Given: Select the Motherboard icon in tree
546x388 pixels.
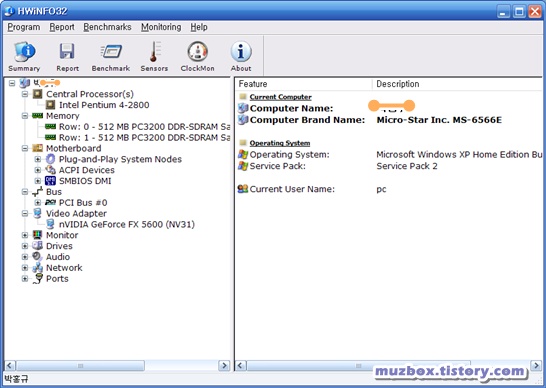Looking at the screenshot, I should (37, 148).
